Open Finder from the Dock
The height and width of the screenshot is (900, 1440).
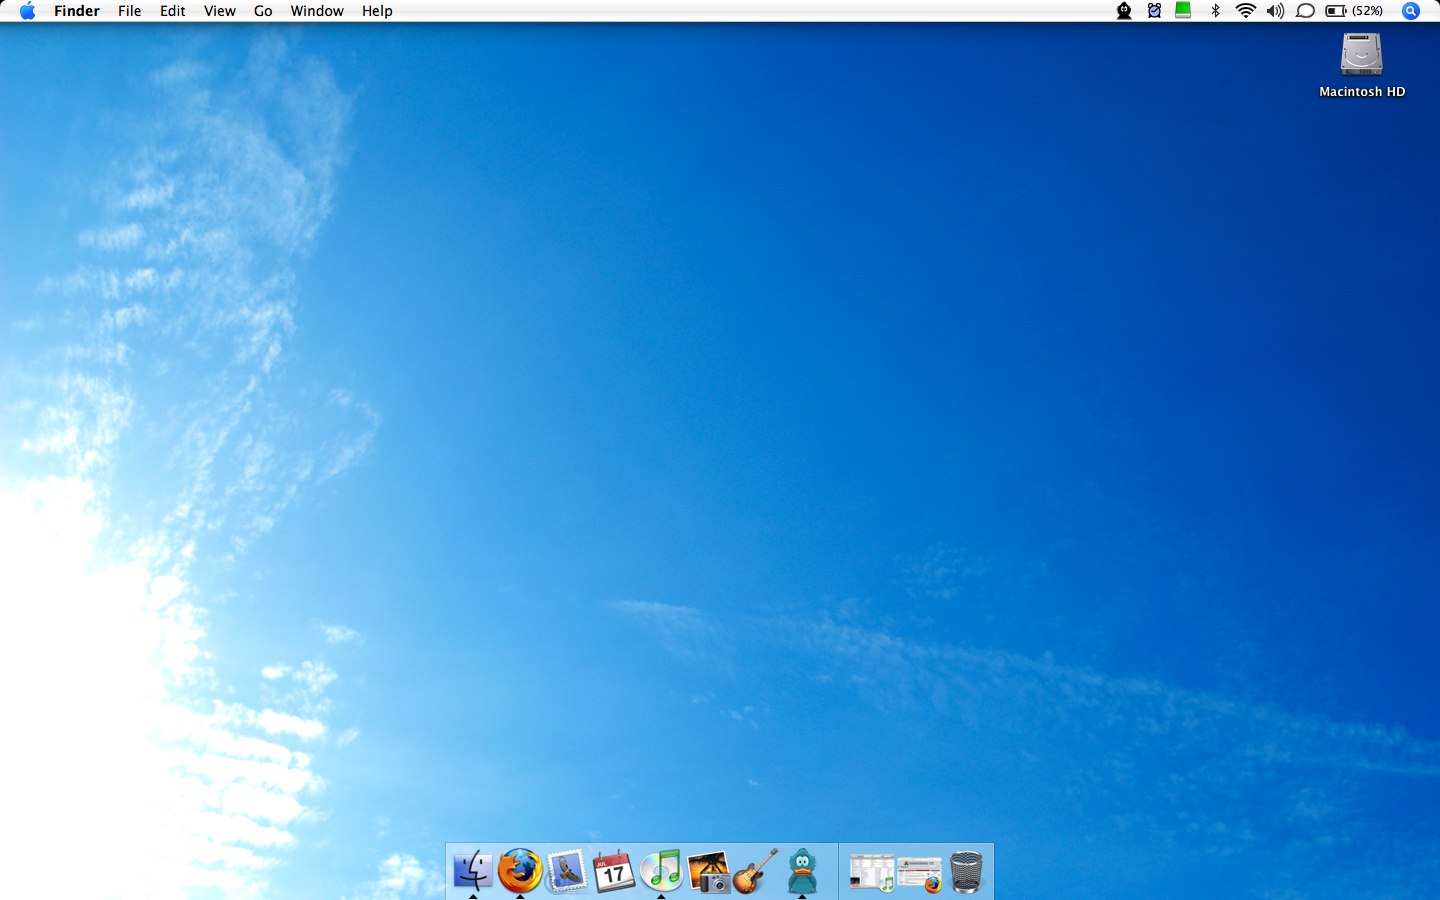473,871
